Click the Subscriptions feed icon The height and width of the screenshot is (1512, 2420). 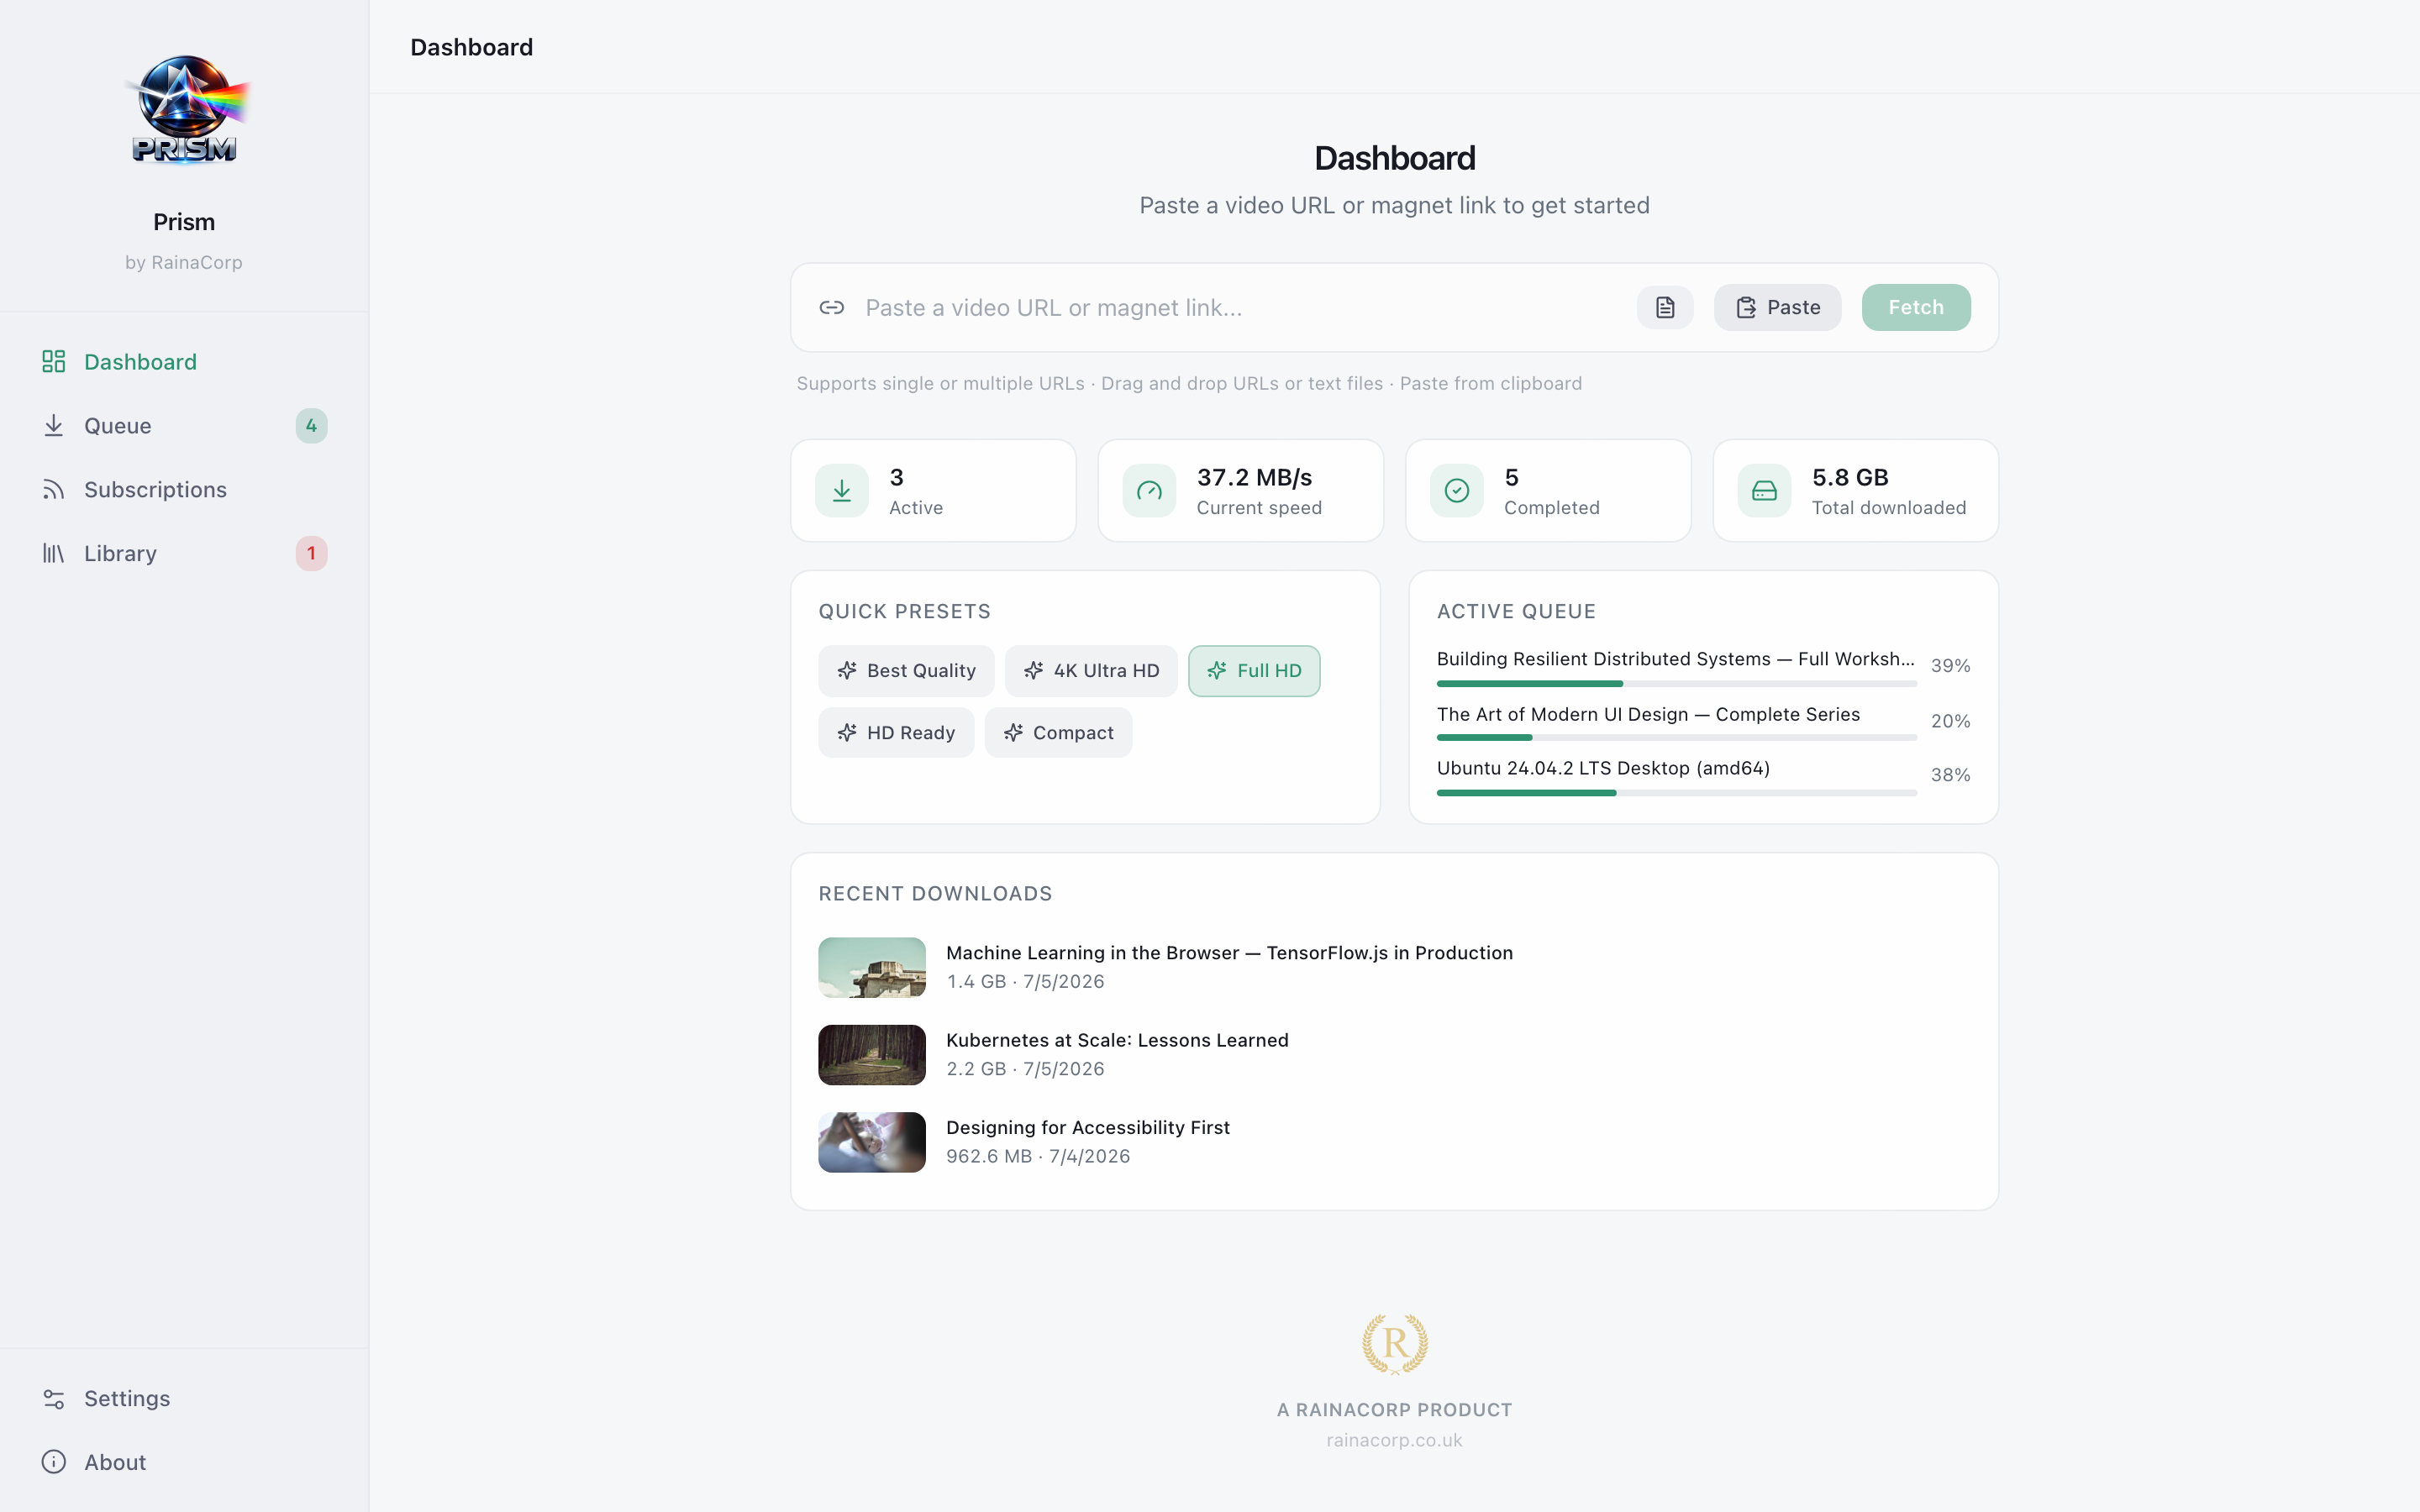click(54, 489)
